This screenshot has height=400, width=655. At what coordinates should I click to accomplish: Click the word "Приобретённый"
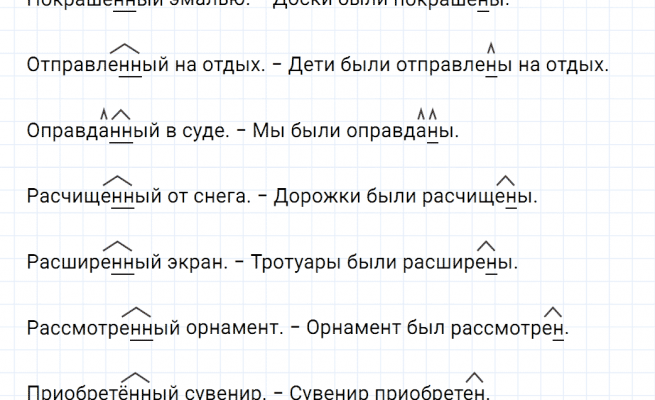(x=101, y=393)
